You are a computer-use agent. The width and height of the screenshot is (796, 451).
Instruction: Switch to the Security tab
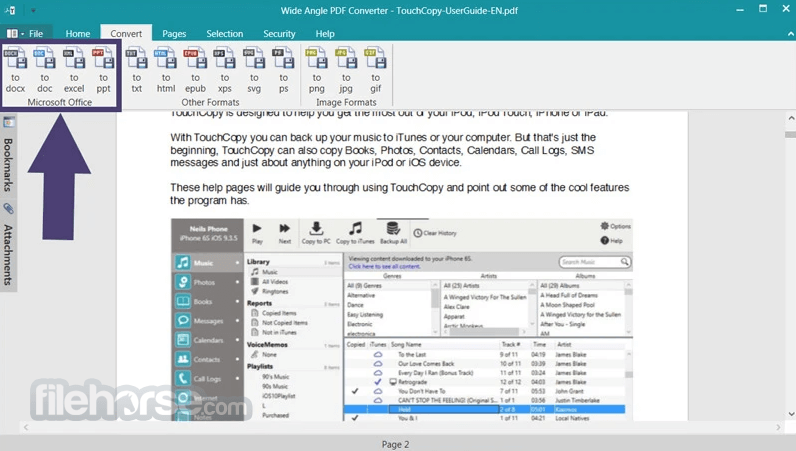pyautogui.click(x=279, y=34)
